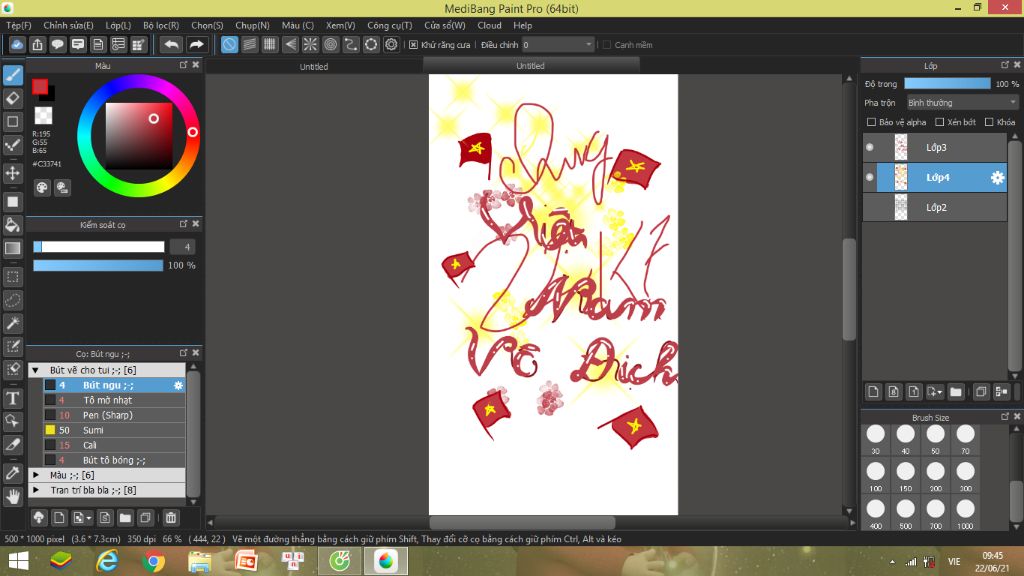Image resolution: width=1024 pixels, height=576 pixels.
Task: Open Chrome from the Windows taskbar
Action: (x=153, y=561)
